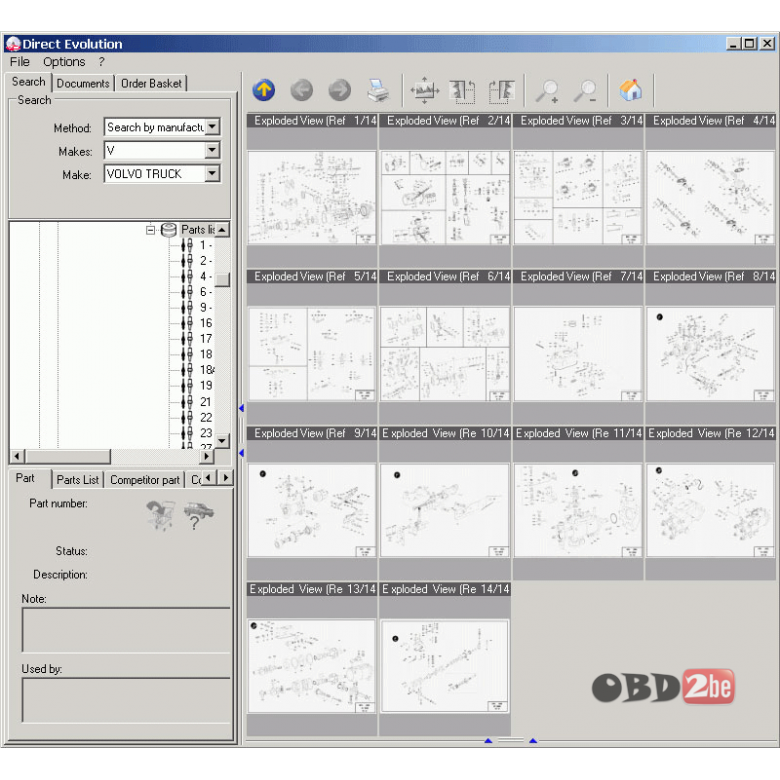Click the vehicle question mark icon

pyautogui.click(x=198, y=515)
